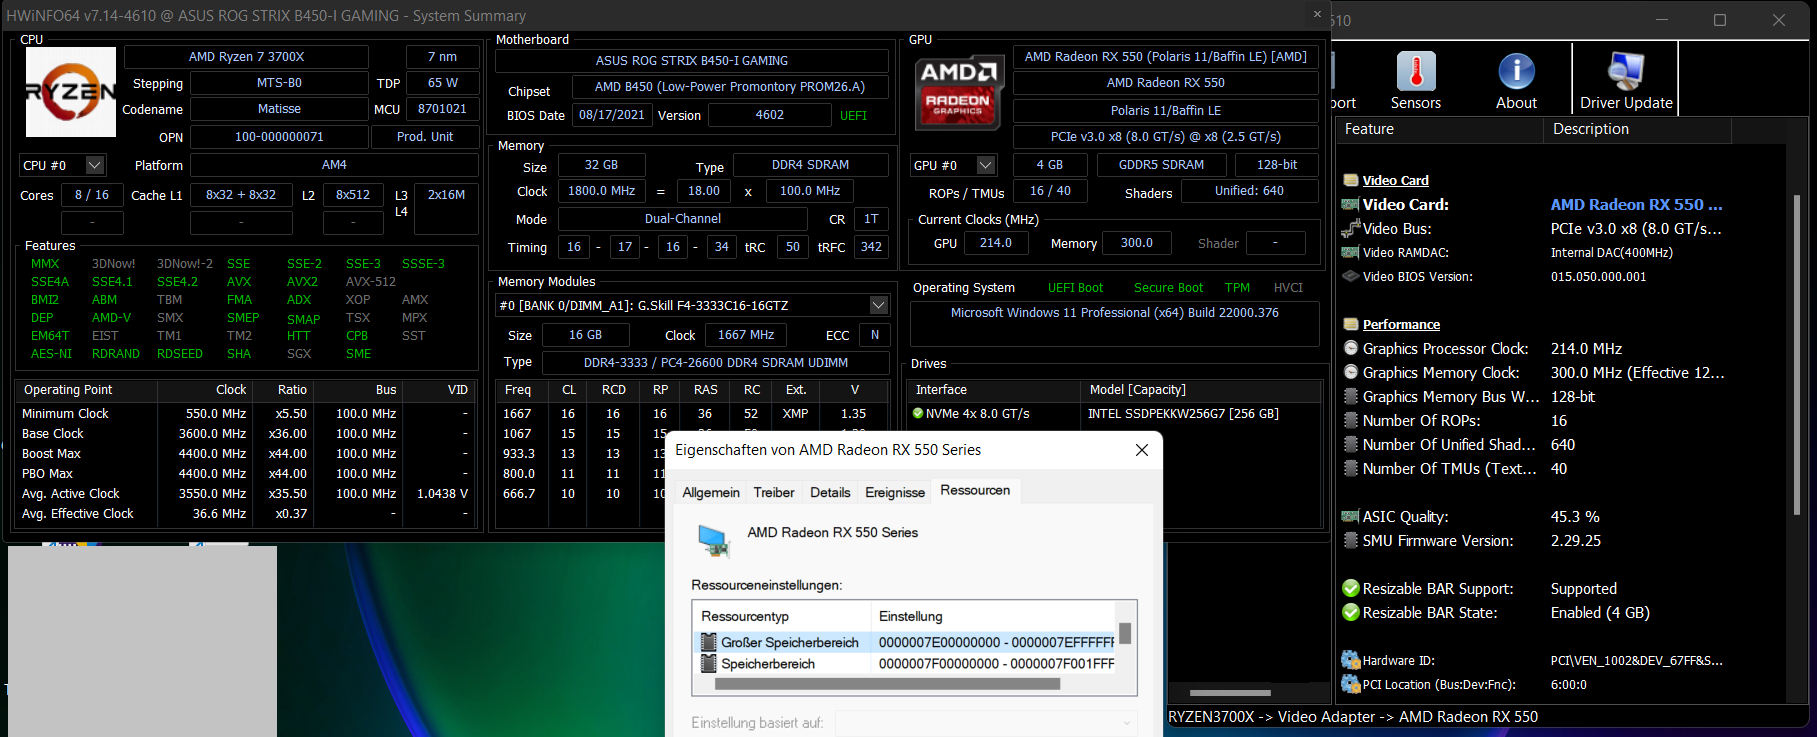Image resolution: width=1817 pixels, height=737 pixels.
Task: Click the UEFI label
Action: coord(853,116)
